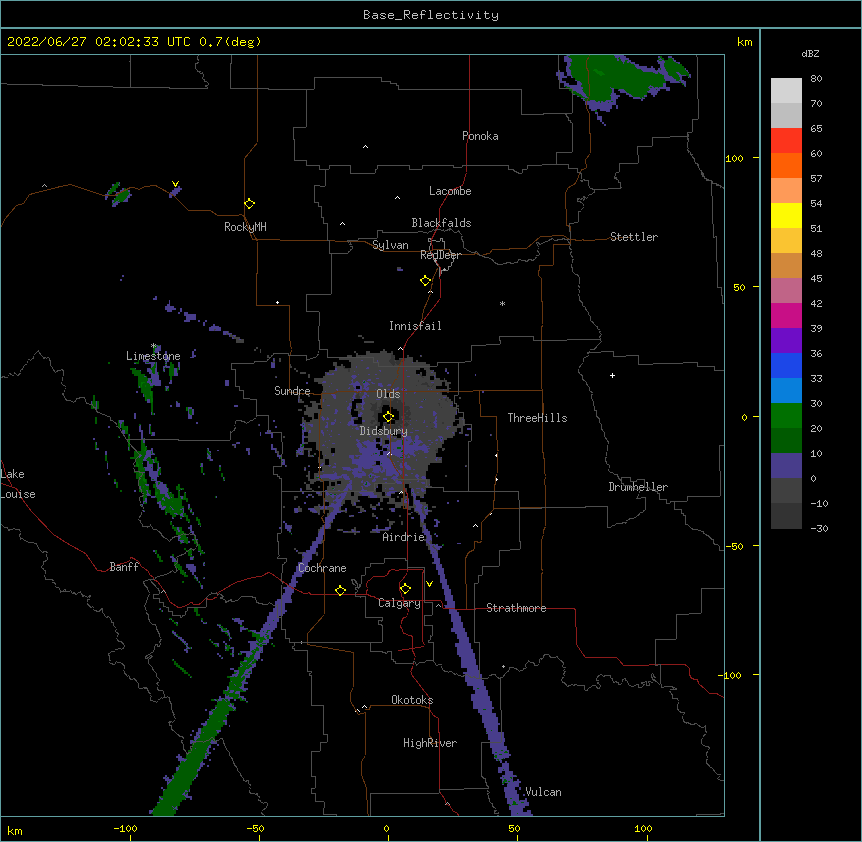This screenshot has width=862, height=842.
Task: Click the Airdrie label
Action: tap(404, 537)
